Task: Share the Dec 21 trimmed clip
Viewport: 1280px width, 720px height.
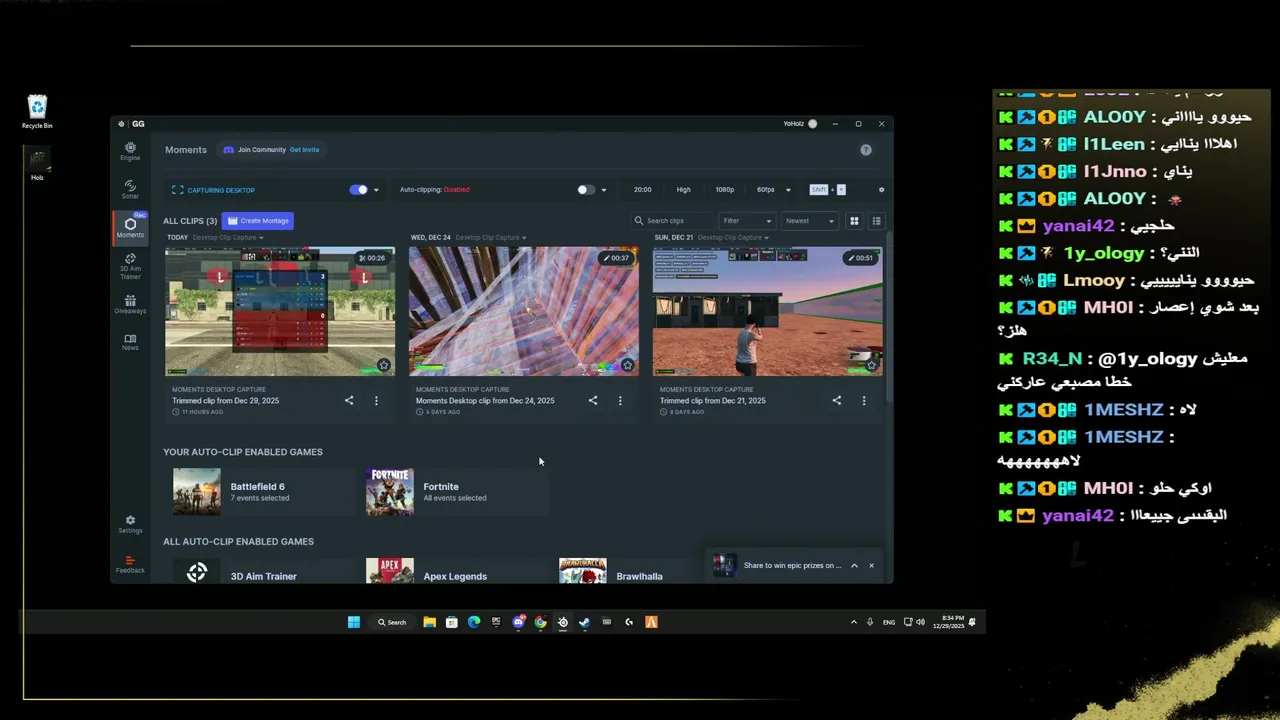Action: pyautogui.click(x=837, y=400)
